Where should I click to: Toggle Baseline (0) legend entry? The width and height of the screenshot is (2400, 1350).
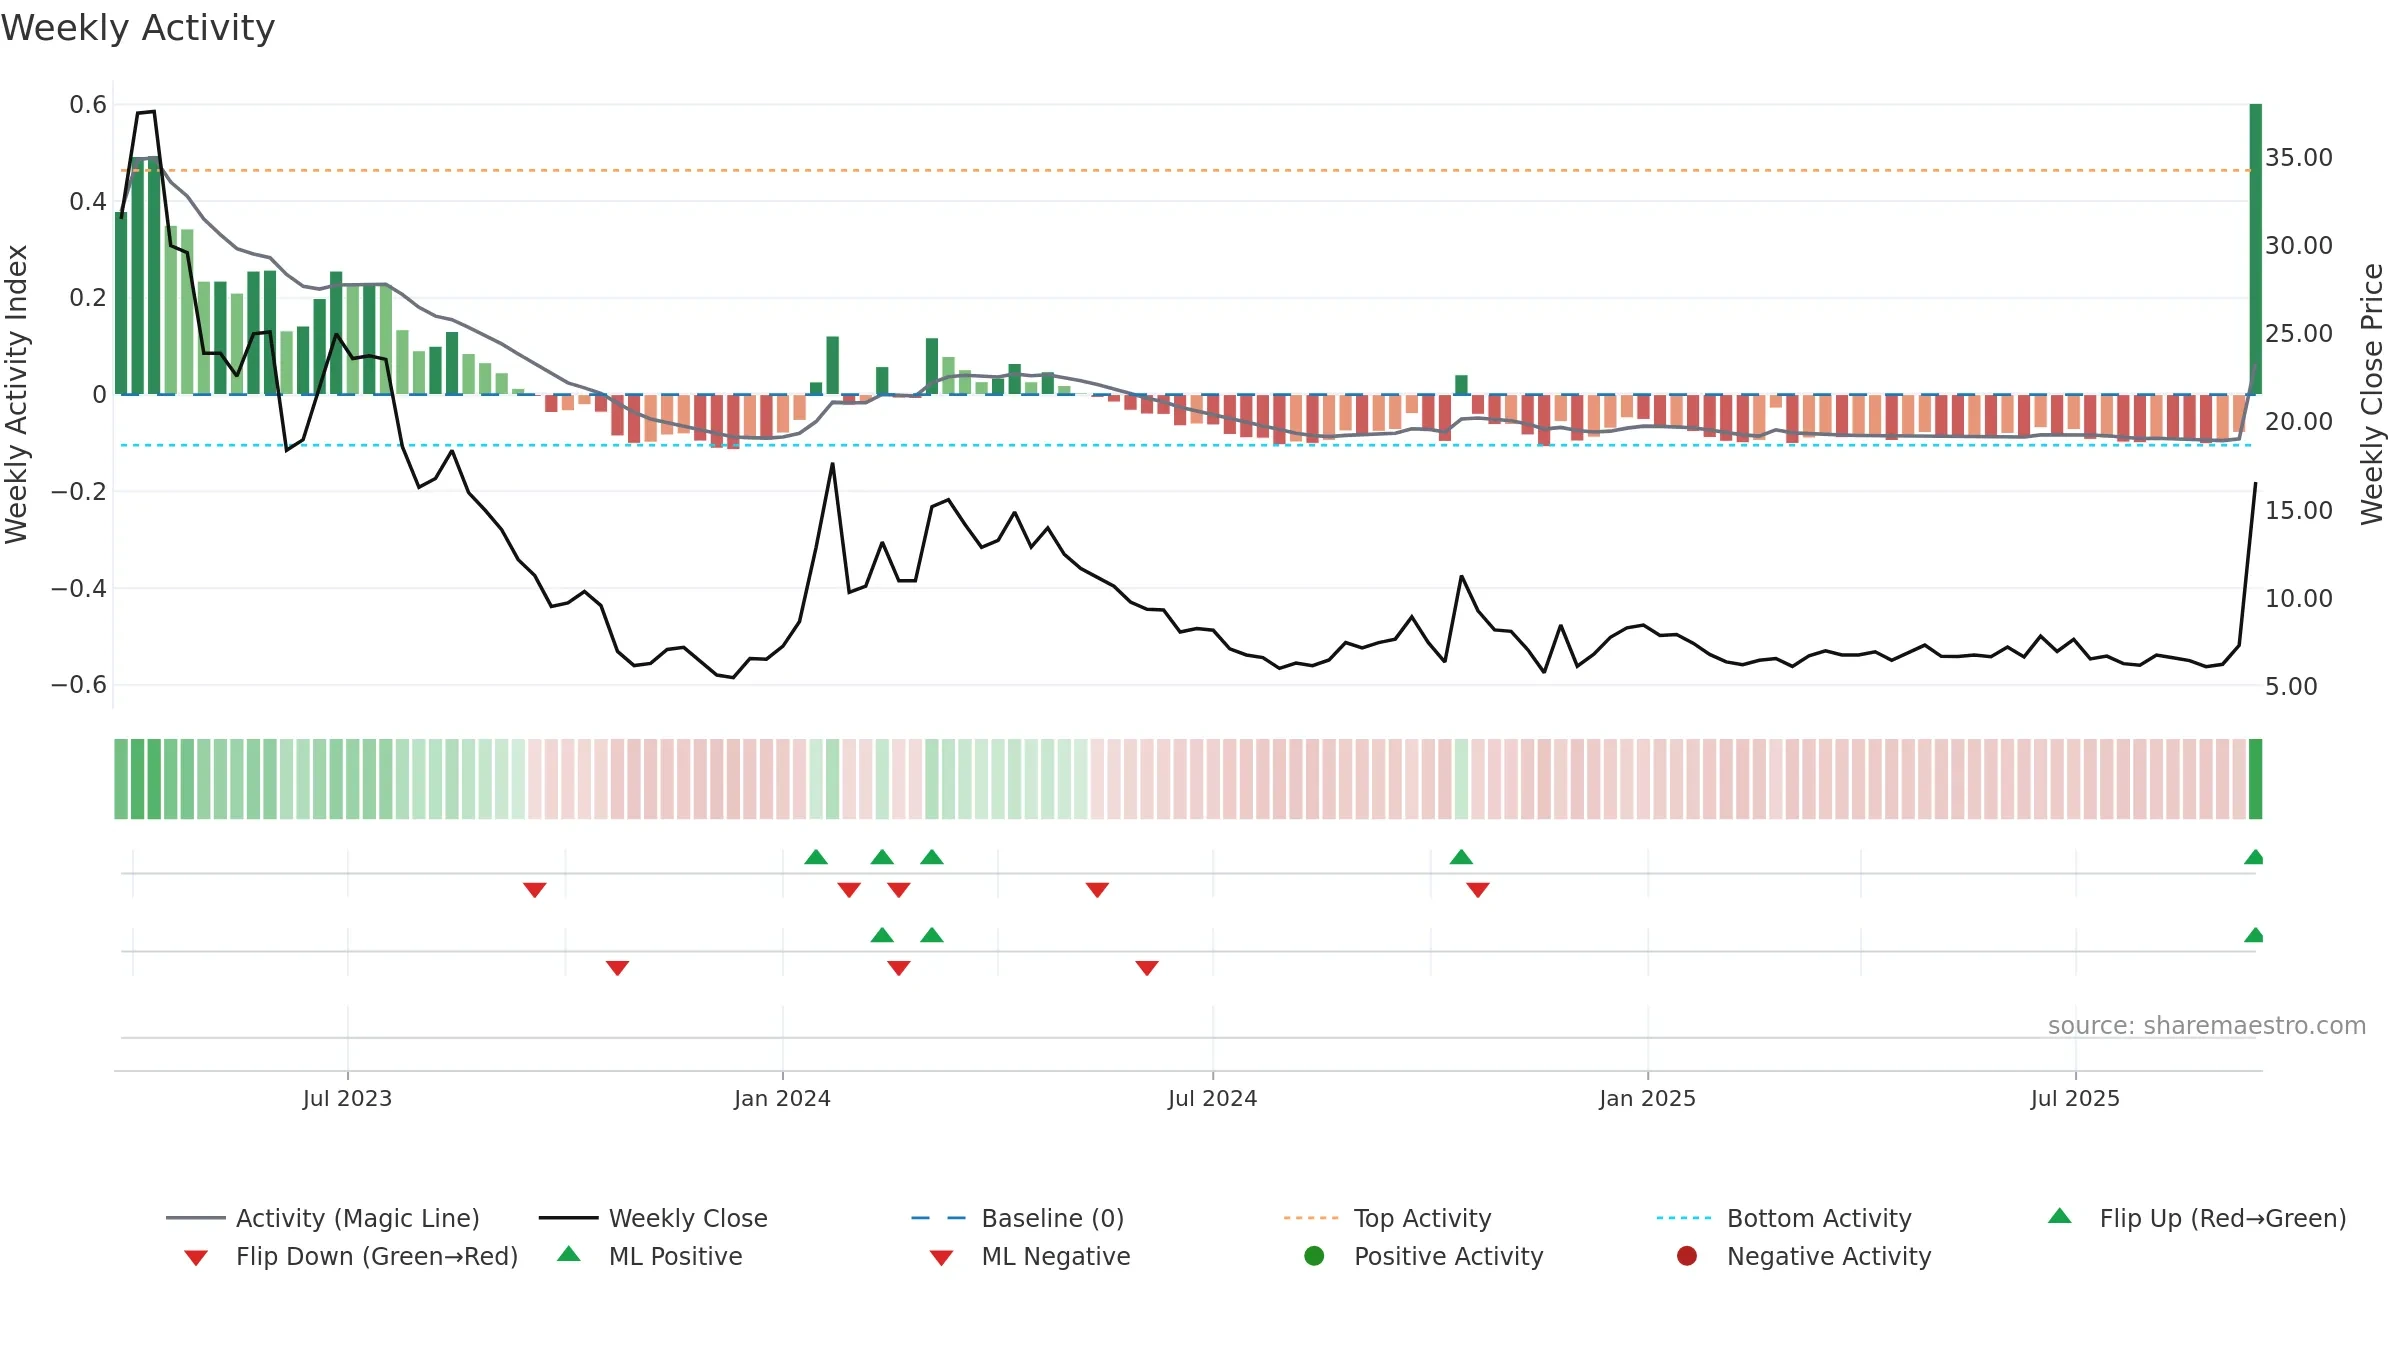click(1018, 1218)
